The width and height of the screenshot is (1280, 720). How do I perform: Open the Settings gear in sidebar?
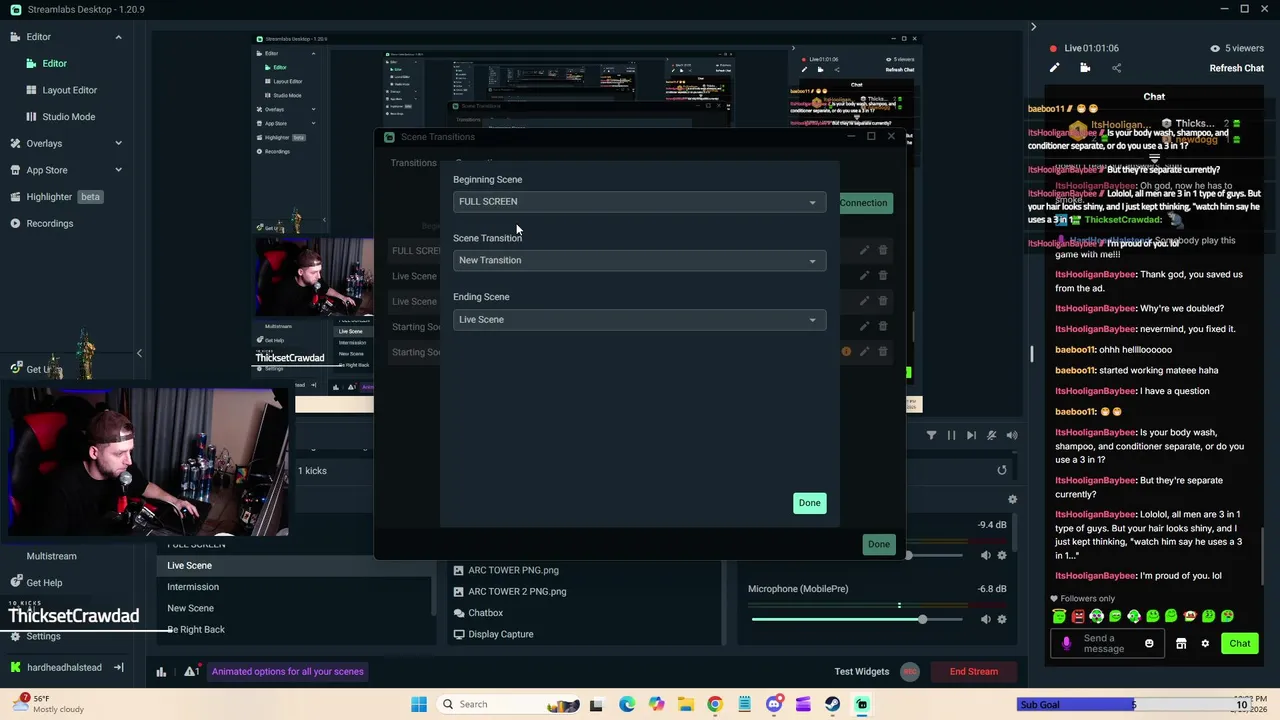[x=15, y=636]
